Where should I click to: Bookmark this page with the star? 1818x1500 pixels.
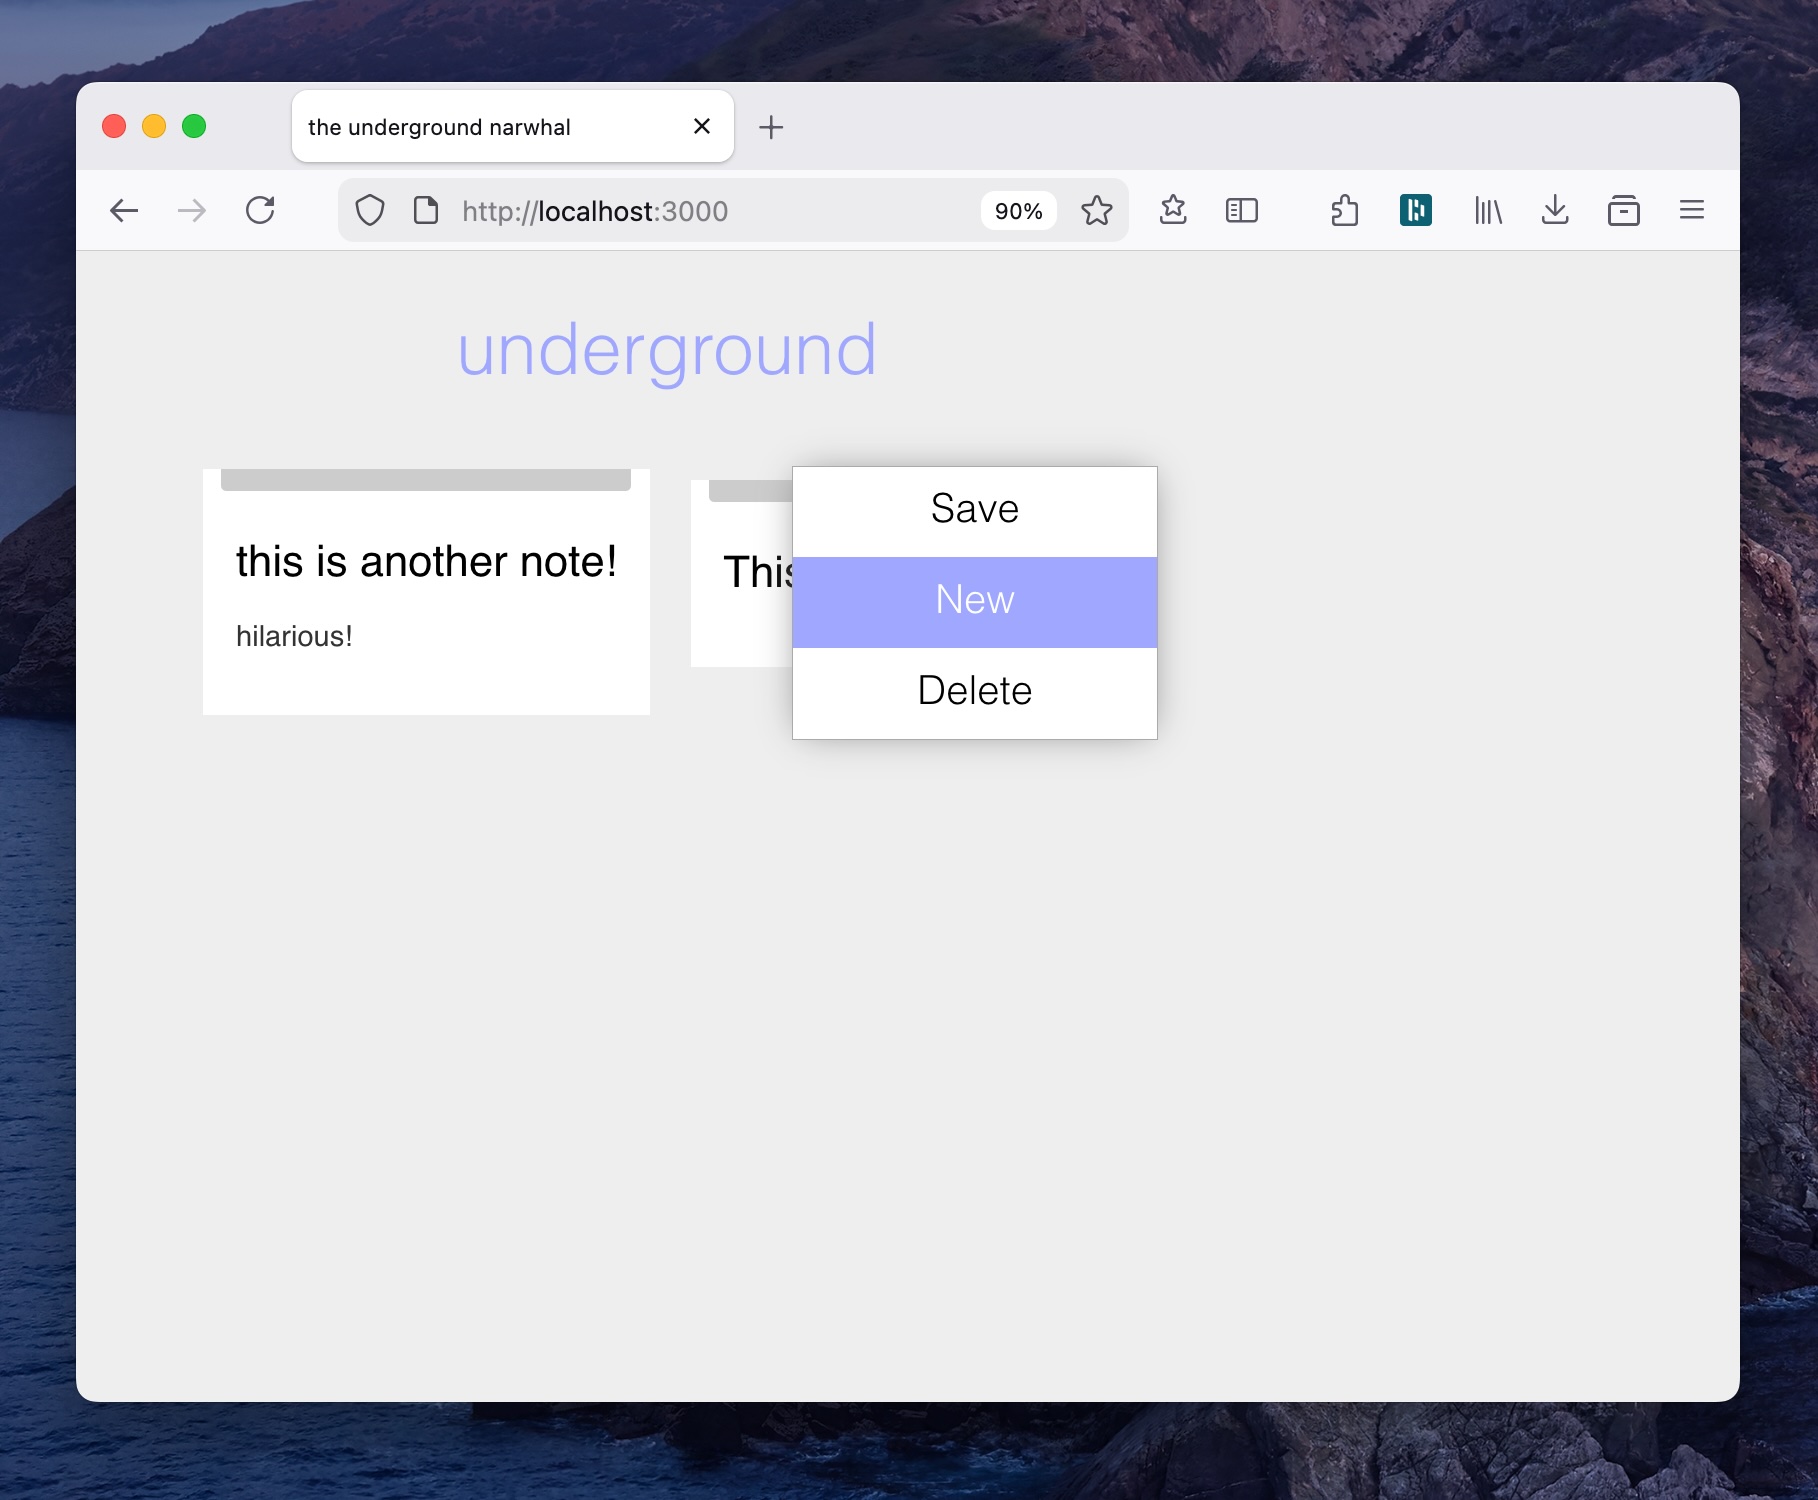point(1096,211)
